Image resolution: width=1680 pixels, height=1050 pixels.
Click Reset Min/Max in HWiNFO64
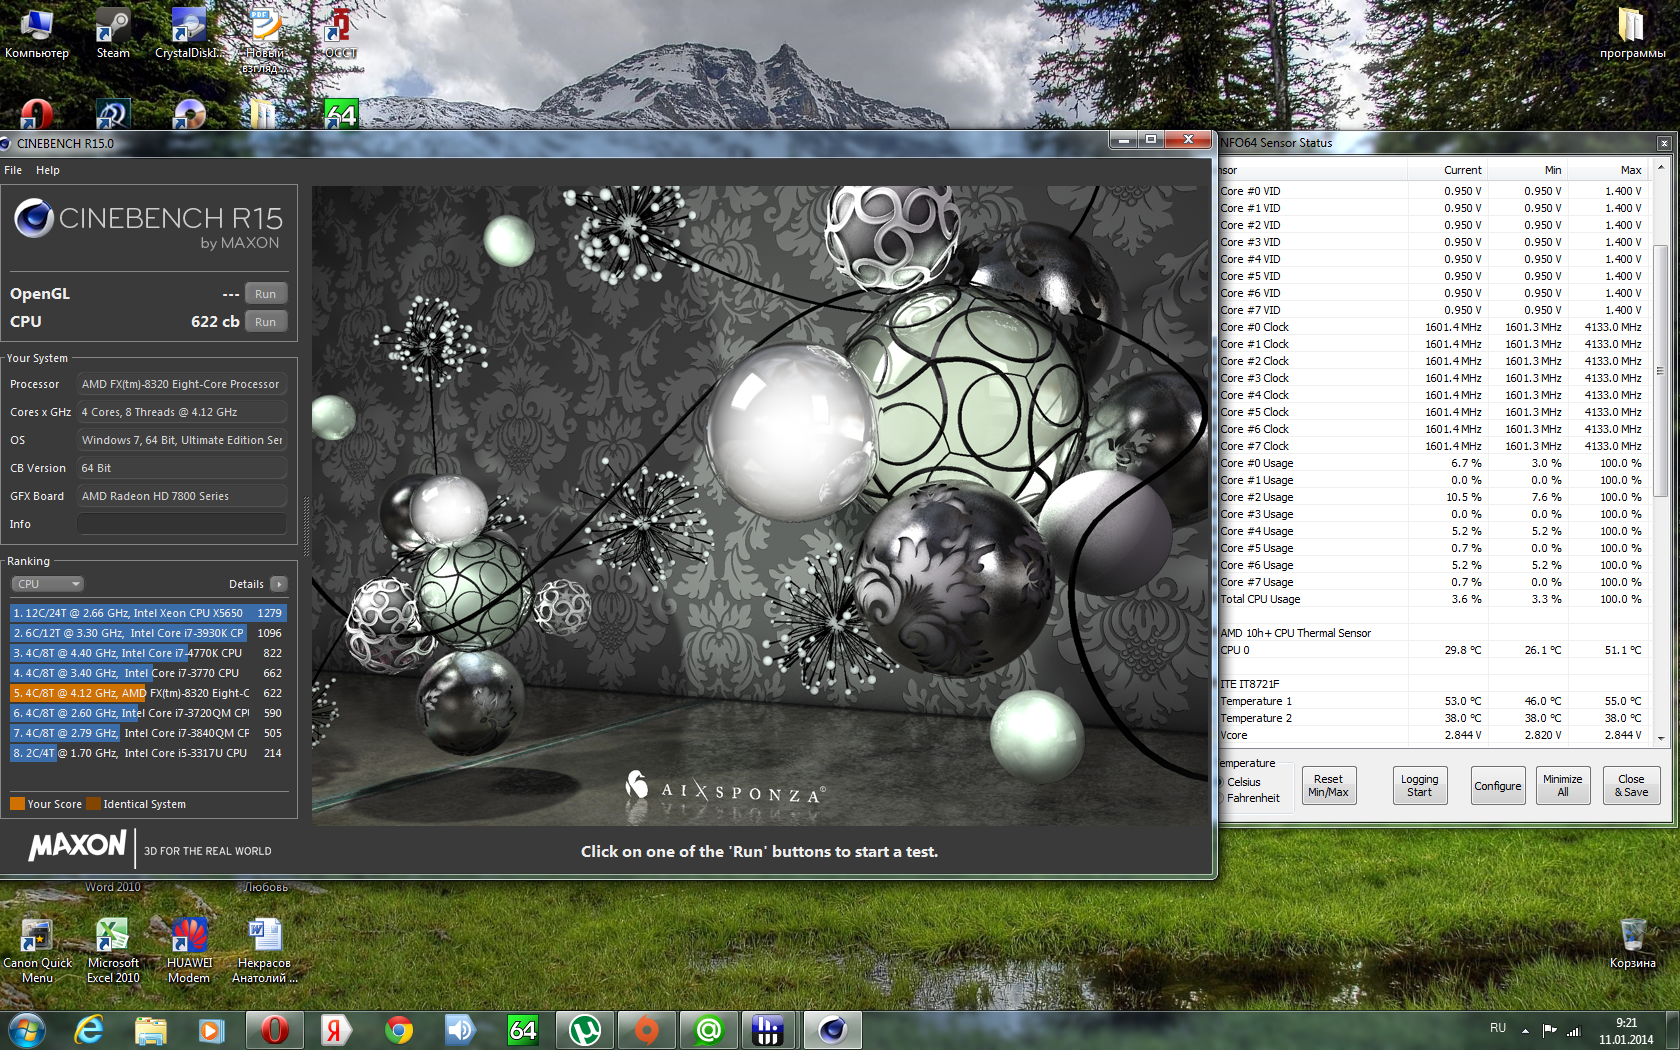[1328, 786]
